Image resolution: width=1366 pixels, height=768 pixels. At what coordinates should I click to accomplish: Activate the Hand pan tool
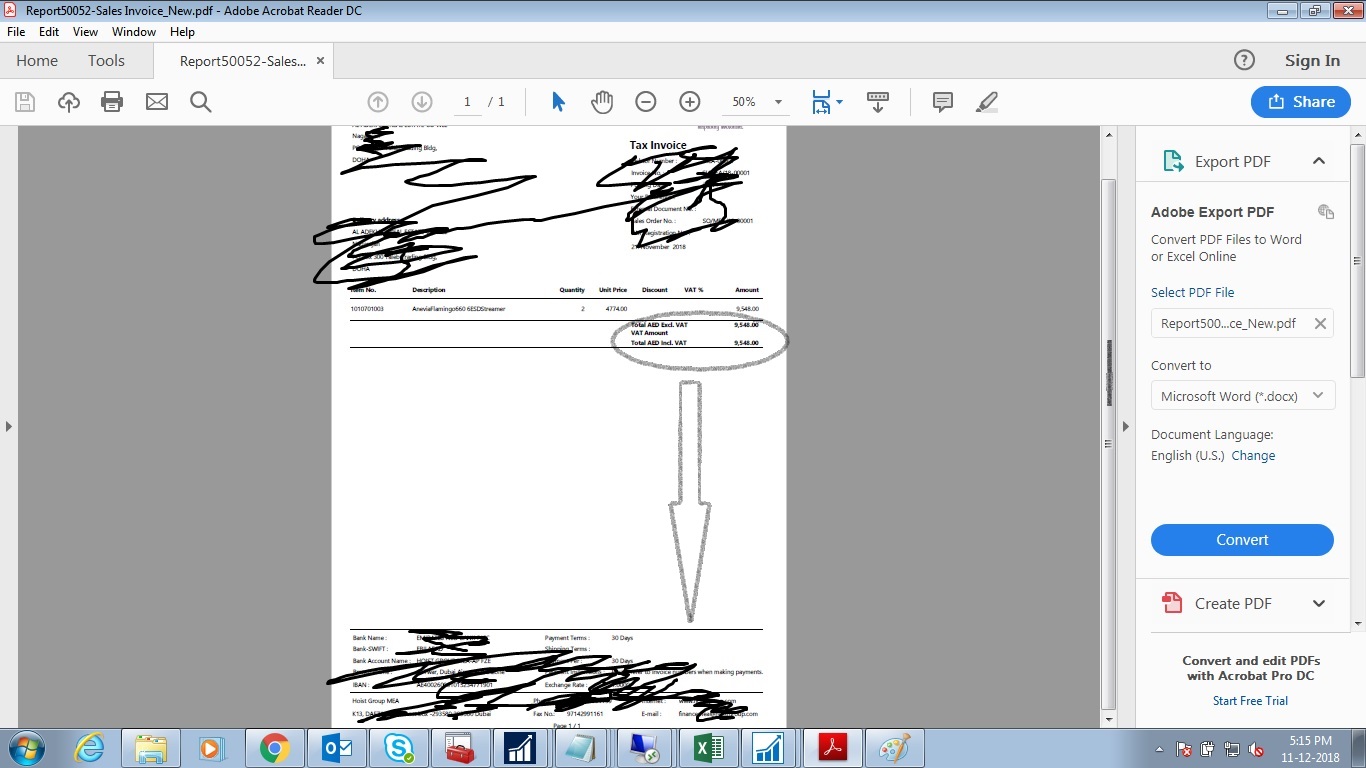602,102
